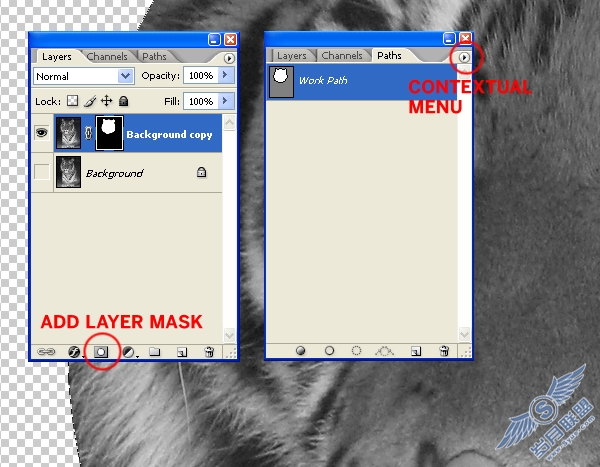The width and height of the screenshot is (600, 467).
Task: Select the Background layer name
Action: (x=114, y=173)
